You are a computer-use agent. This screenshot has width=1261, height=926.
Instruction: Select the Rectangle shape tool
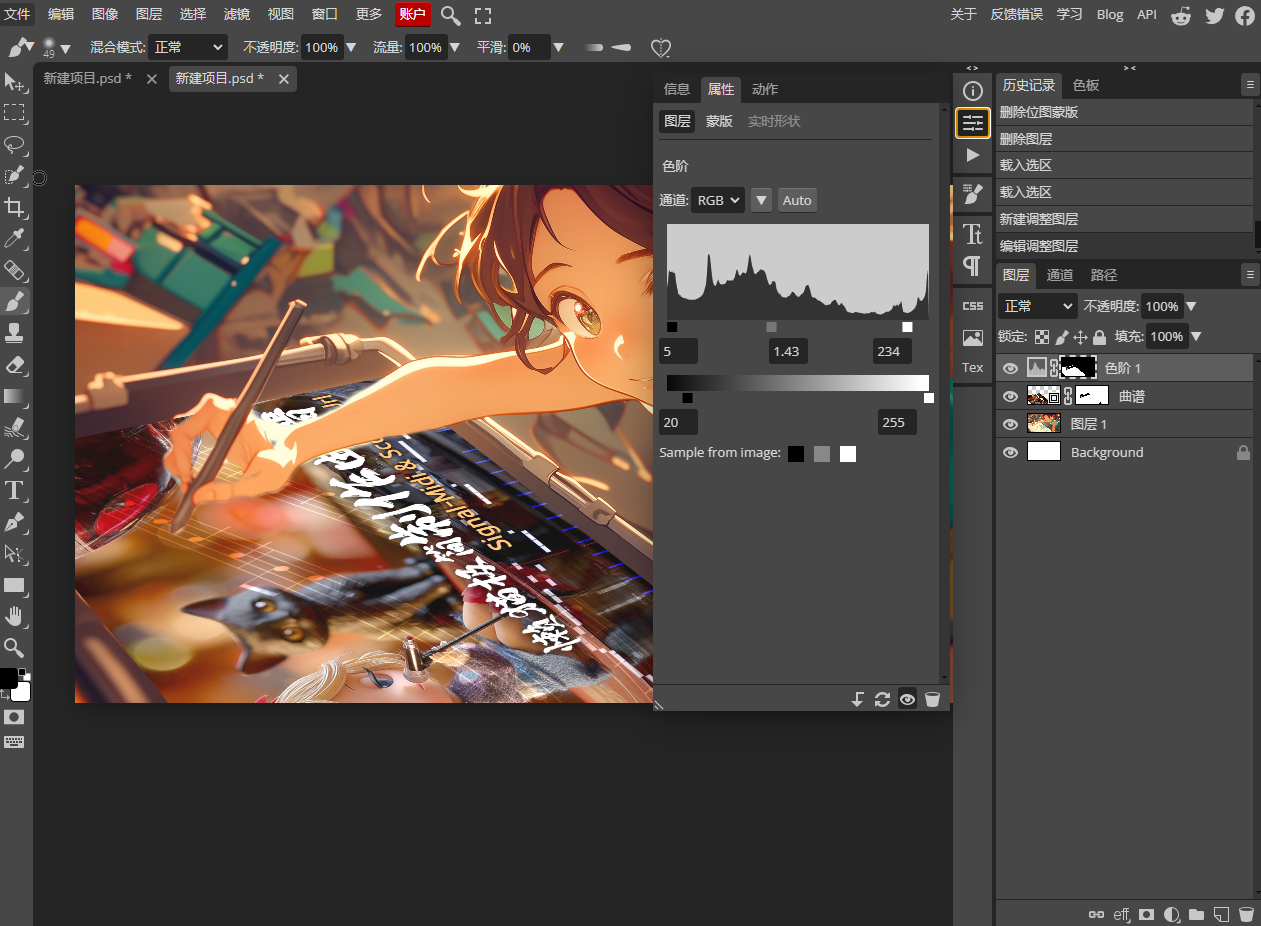[14, 585]
